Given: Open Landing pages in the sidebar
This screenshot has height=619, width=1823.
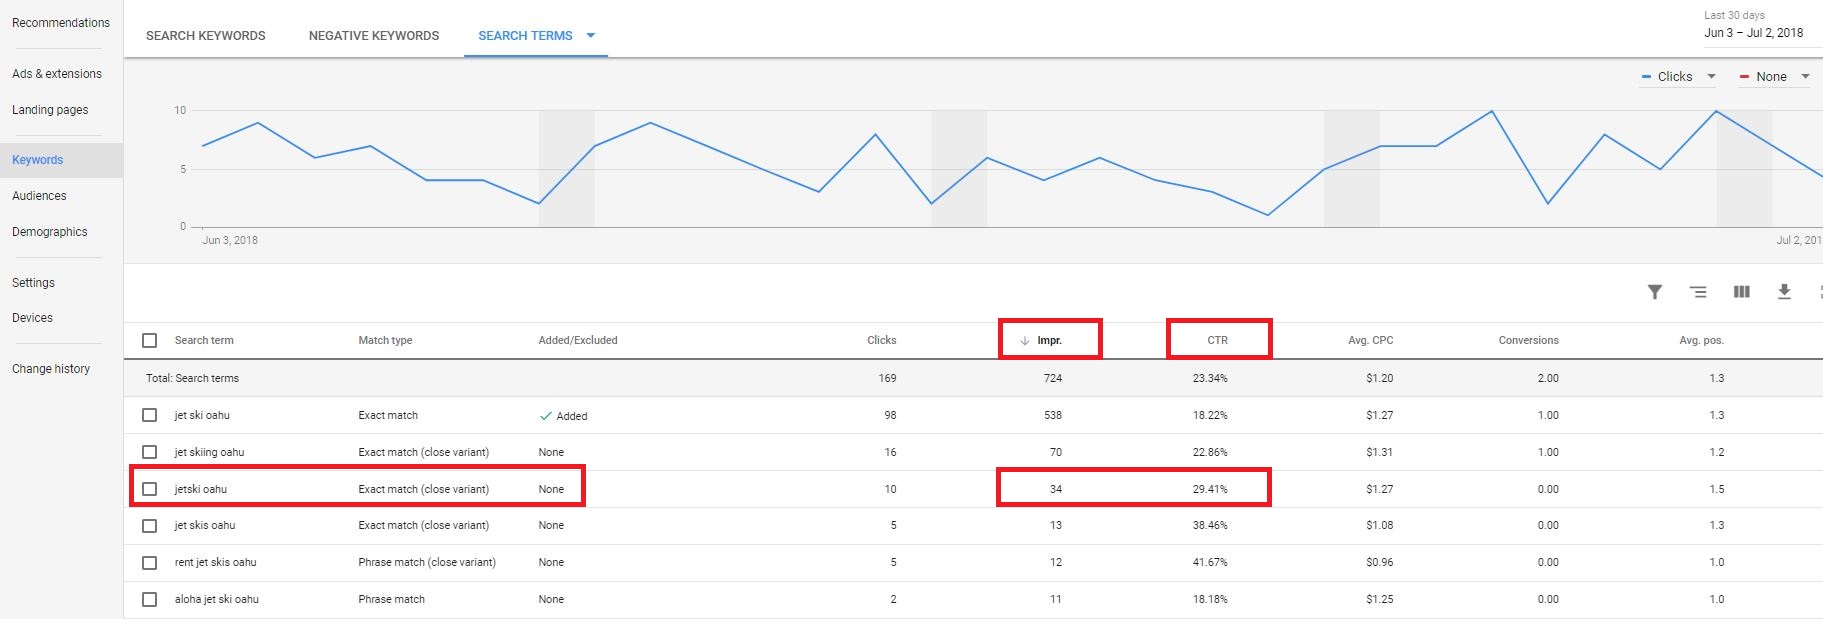Looking at the screenshot, I should coord(50,110).
